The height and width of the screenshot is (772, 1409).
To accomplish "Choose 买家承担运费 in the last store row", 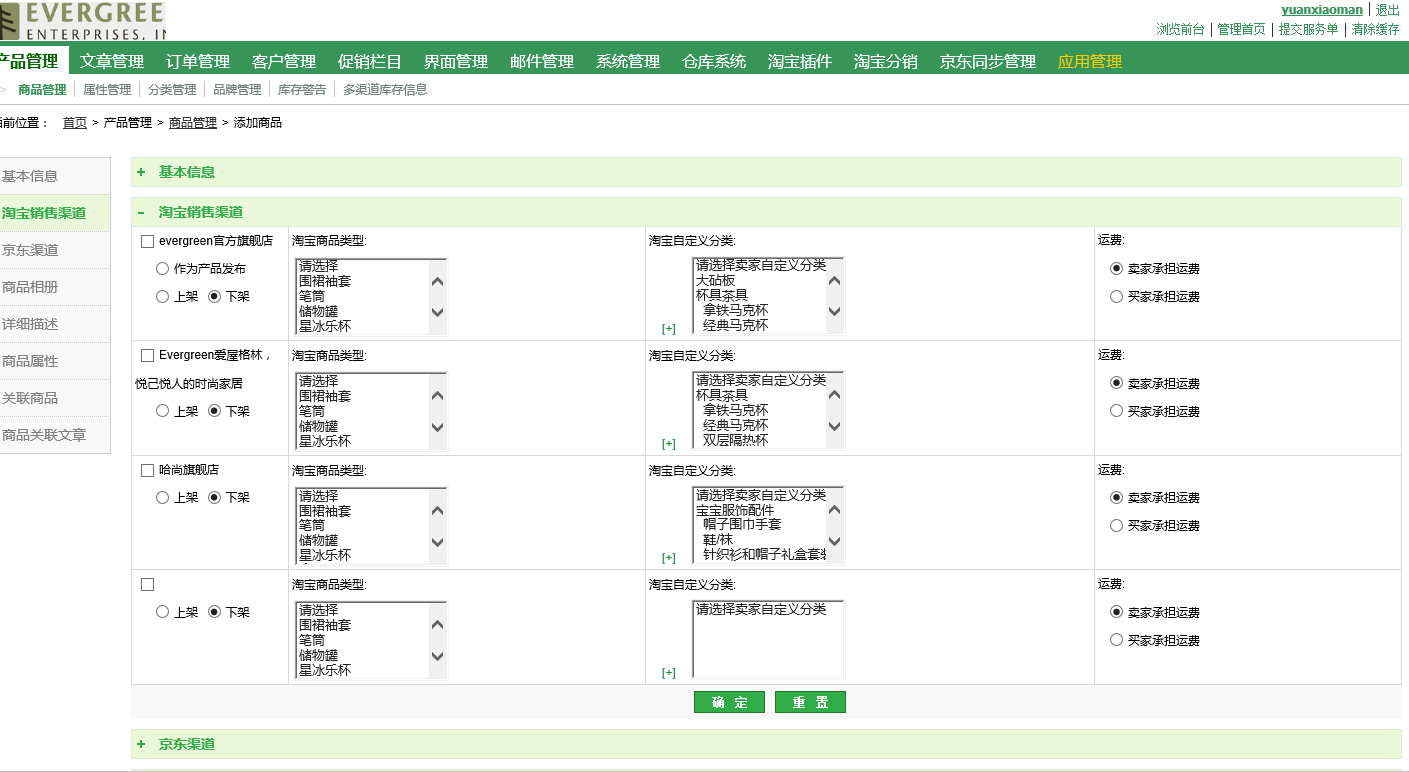I will tap(1116, 640).
